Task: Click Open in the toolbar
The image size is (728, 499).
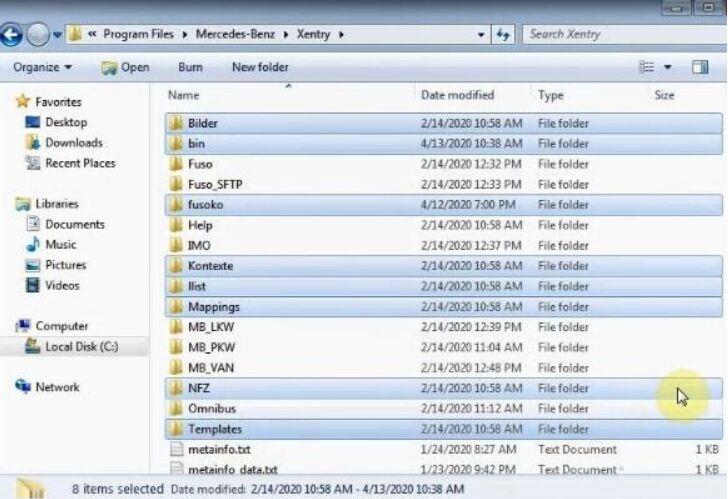Action: click(x=125, y=67)
